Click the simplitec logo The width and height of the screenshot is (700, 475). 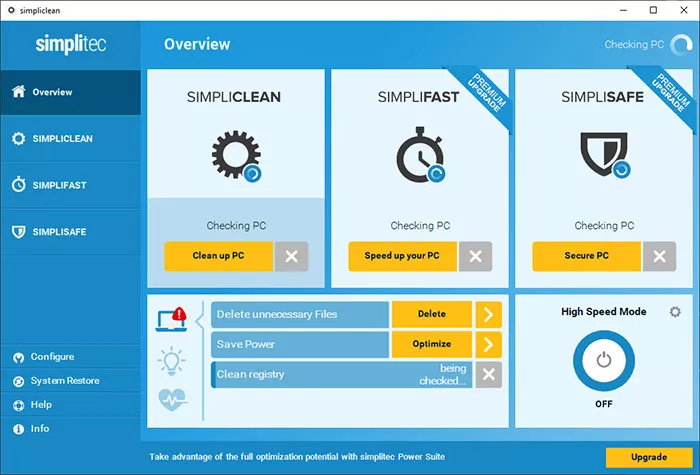pos(71,45)
